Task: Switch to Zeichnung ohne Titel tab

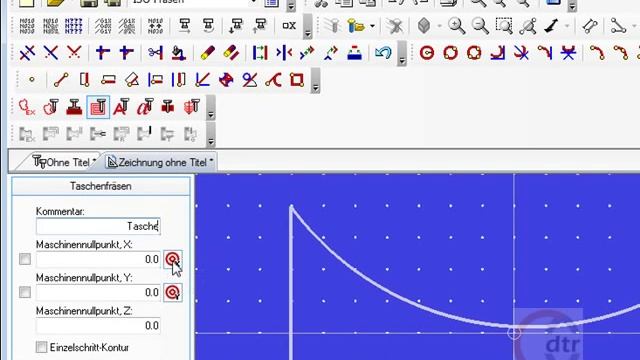Action: click(x=160, y=162)
